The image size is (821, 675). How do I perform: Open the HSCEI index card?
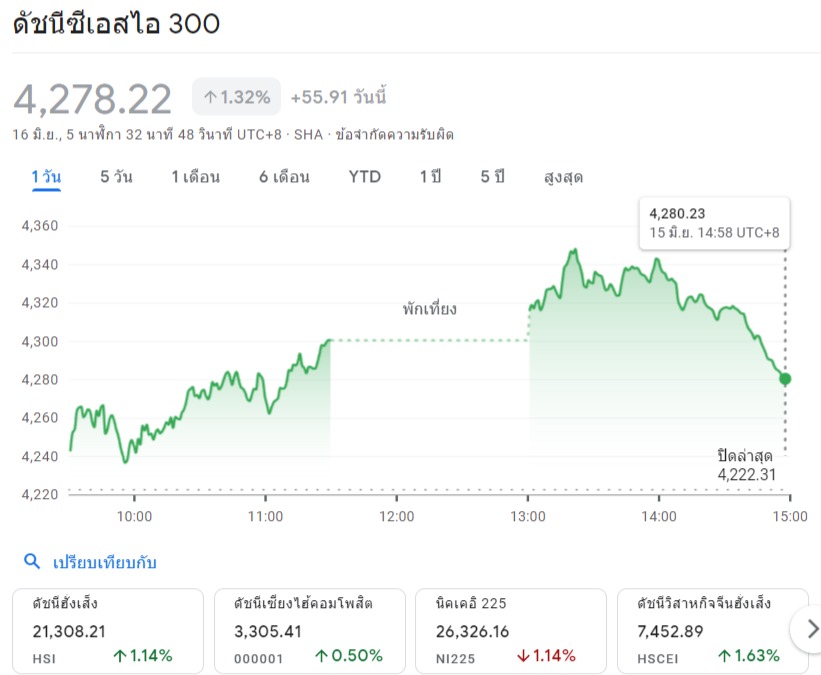(713, 631)
